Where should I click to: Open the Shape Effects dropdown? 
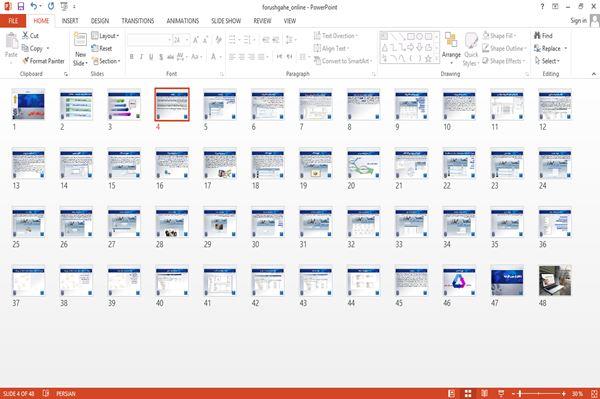tap(504, 61)
